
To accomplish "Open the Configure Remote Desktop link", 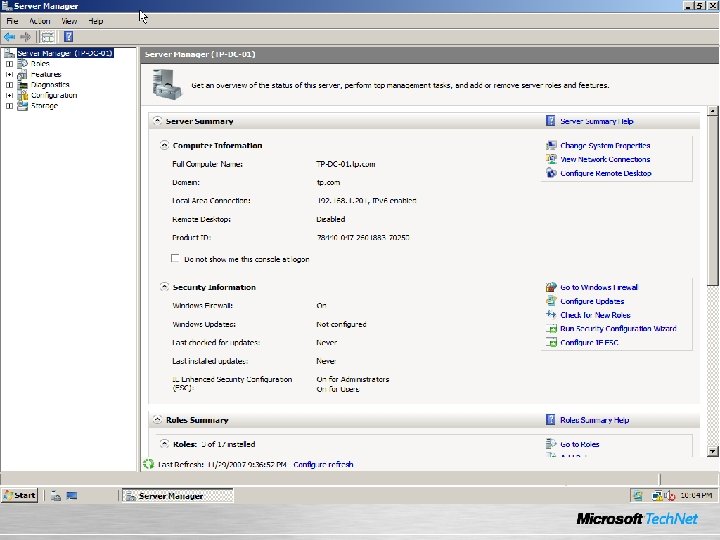I will point(606,173).
